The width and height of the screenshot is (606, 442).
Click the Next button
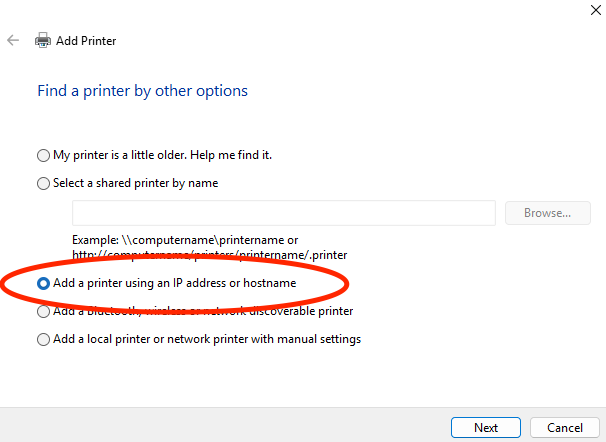click(486, 427)
